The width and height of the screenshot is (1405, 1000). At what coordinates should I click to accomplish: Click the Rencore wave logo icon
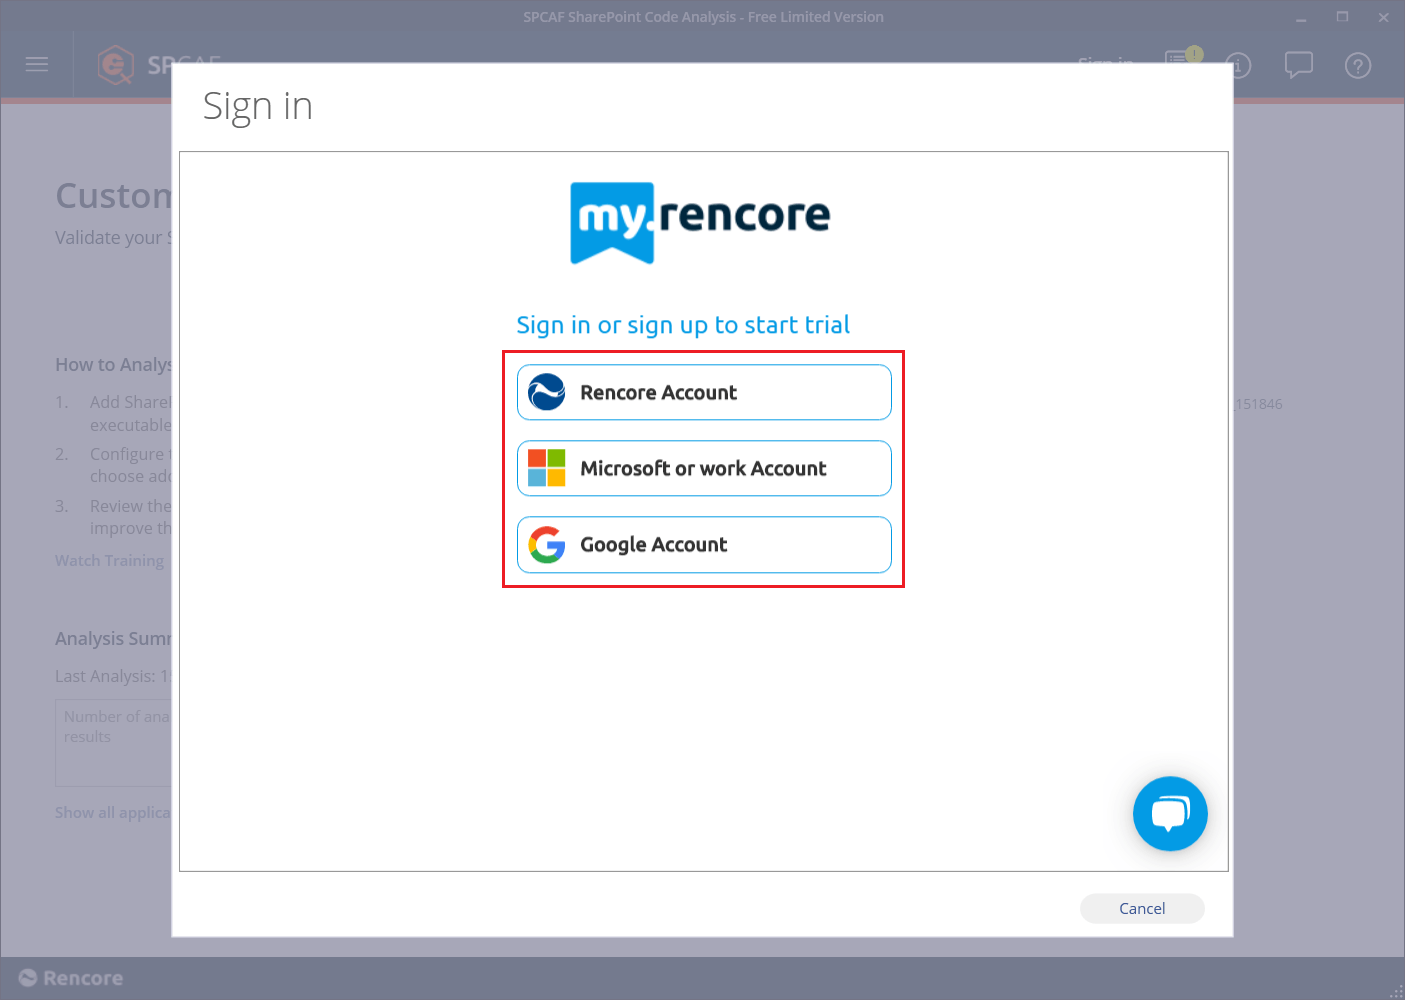click(x=547, y=392)
